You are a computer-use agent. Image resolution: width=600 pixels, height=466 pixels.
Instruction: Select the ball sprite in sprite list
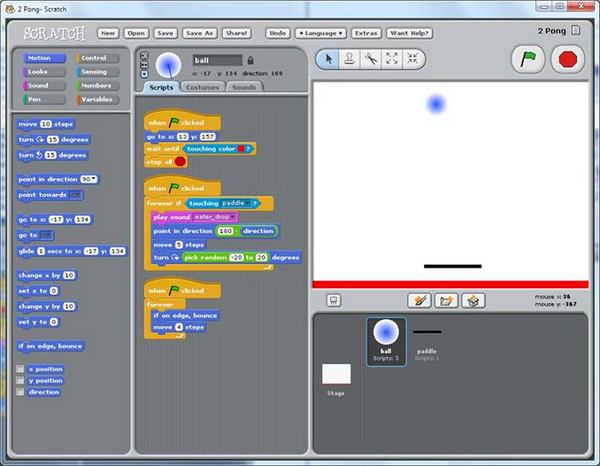386,341
